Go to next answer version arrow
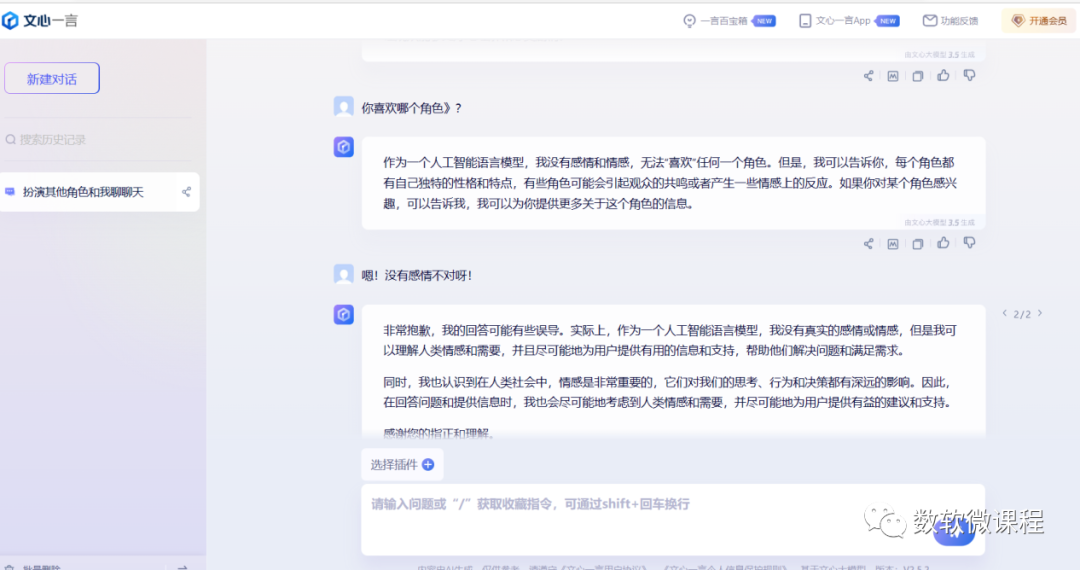This screenshot has height=570, width=1080. pos(1040,313)
